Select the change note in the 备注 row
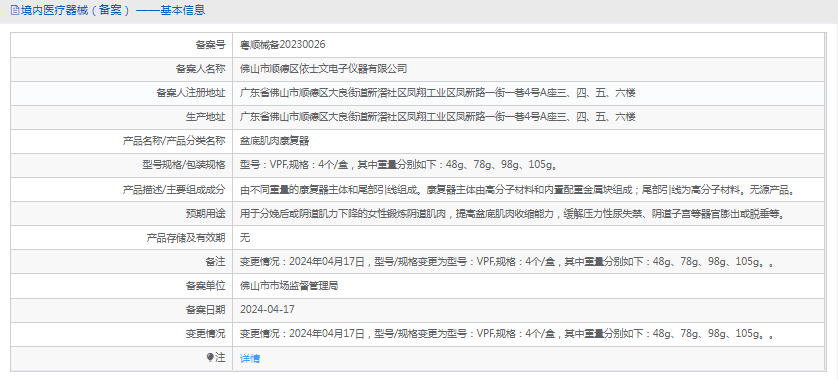The image size is (838, 380). click(507, 262)
